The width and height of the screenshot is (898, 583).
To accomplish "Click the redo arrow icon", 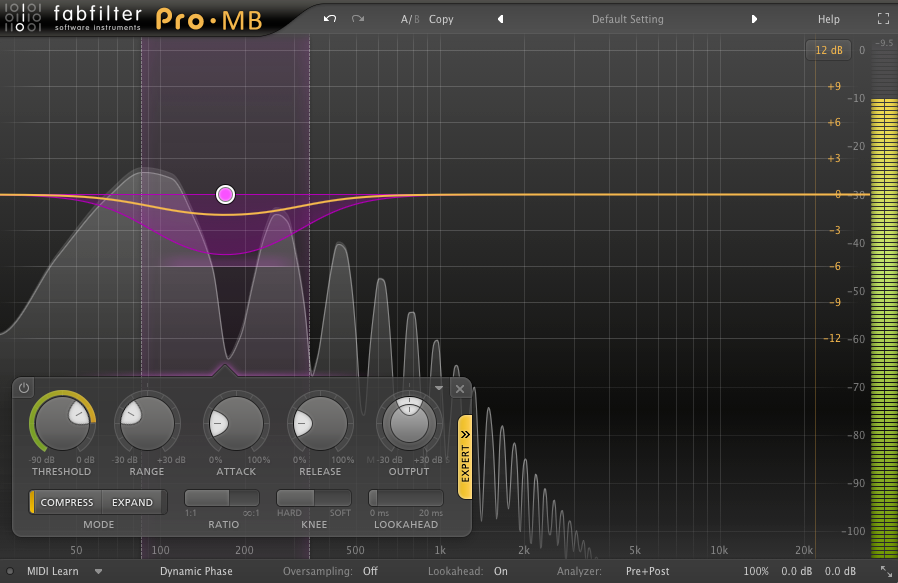I will tap(358, 19).
